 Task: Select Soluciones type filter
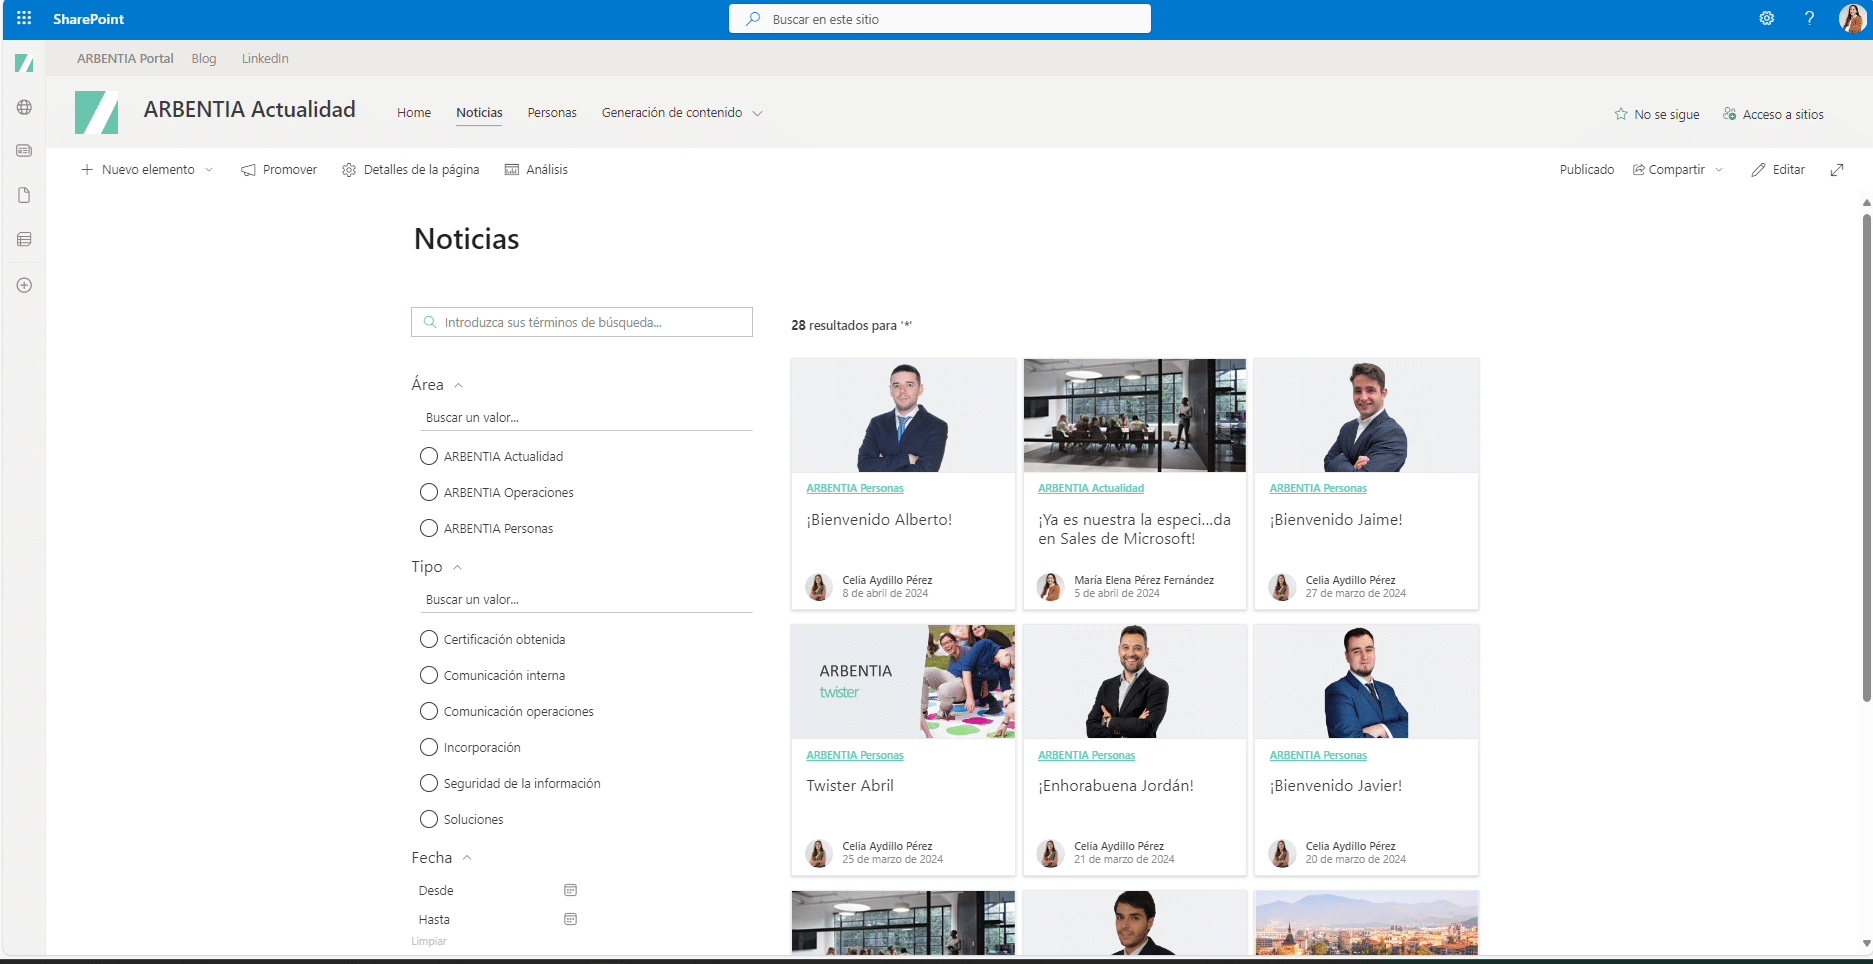pos(429,819)
